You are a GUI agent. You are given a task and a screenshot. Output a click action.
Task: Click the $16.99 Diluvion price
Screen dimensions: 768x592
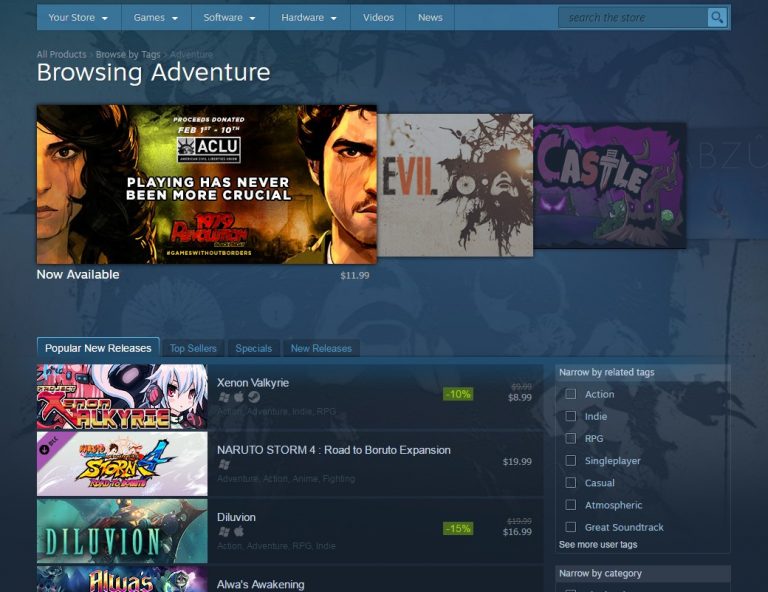tap(517, 532)
